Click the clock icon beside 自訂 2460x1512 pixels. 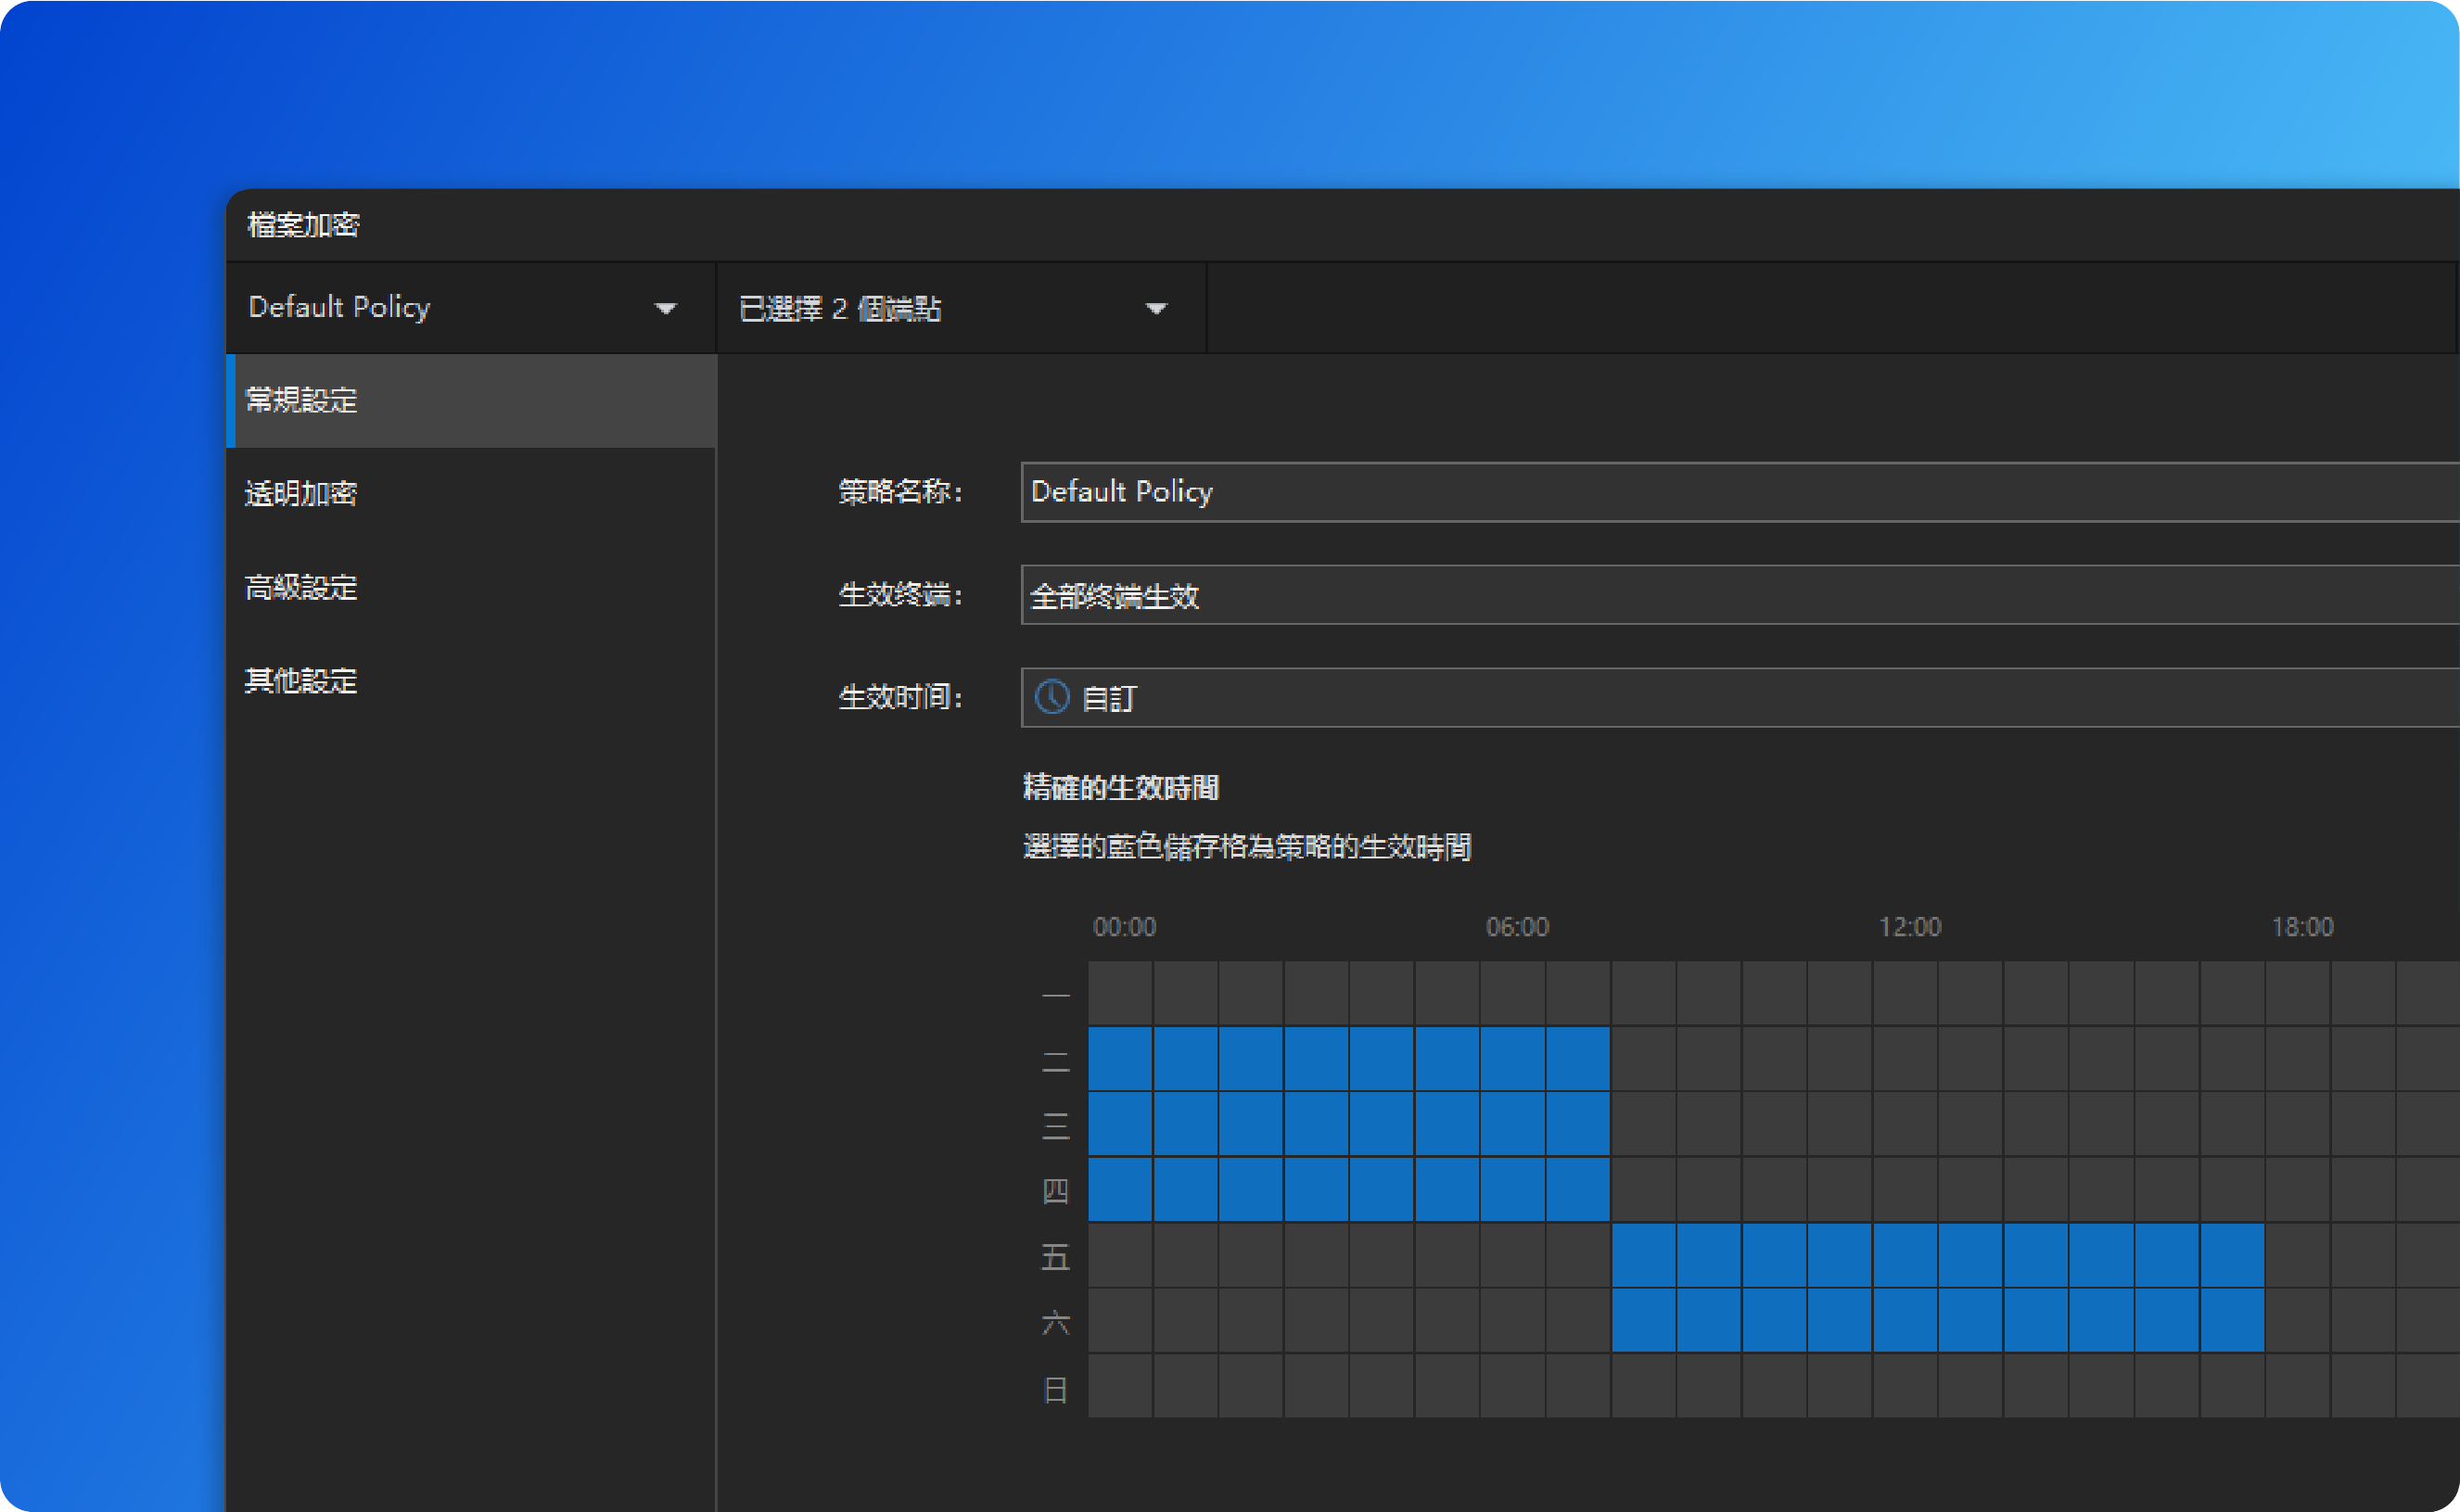coord(1051,697)
